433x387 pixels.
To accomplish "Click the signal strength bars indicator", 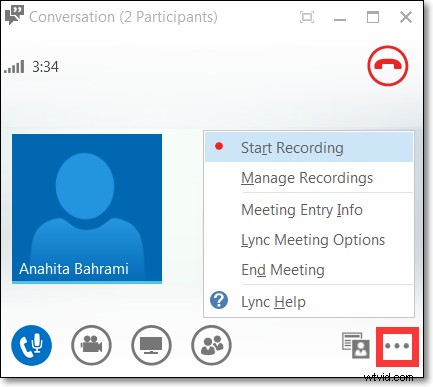I will tap(14, 67).
